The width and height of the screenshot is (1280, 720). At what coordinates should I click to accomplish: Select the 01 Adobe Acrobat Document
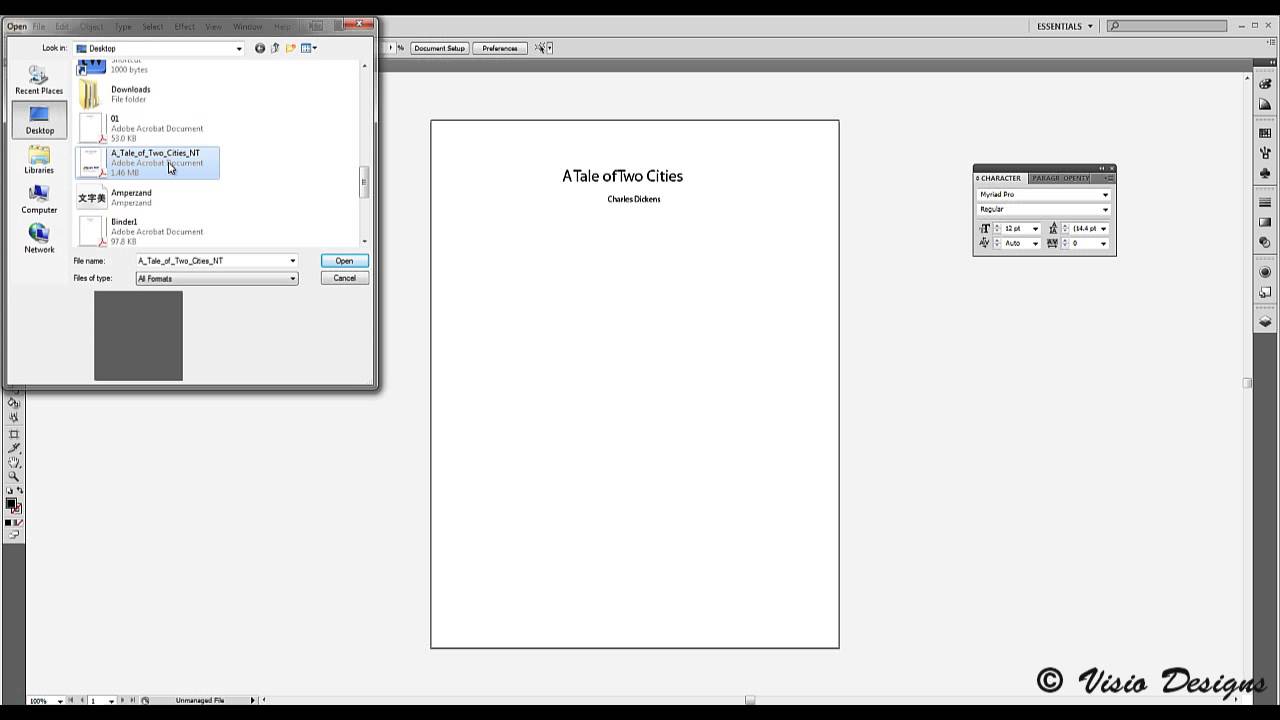[x=148, y=128]
